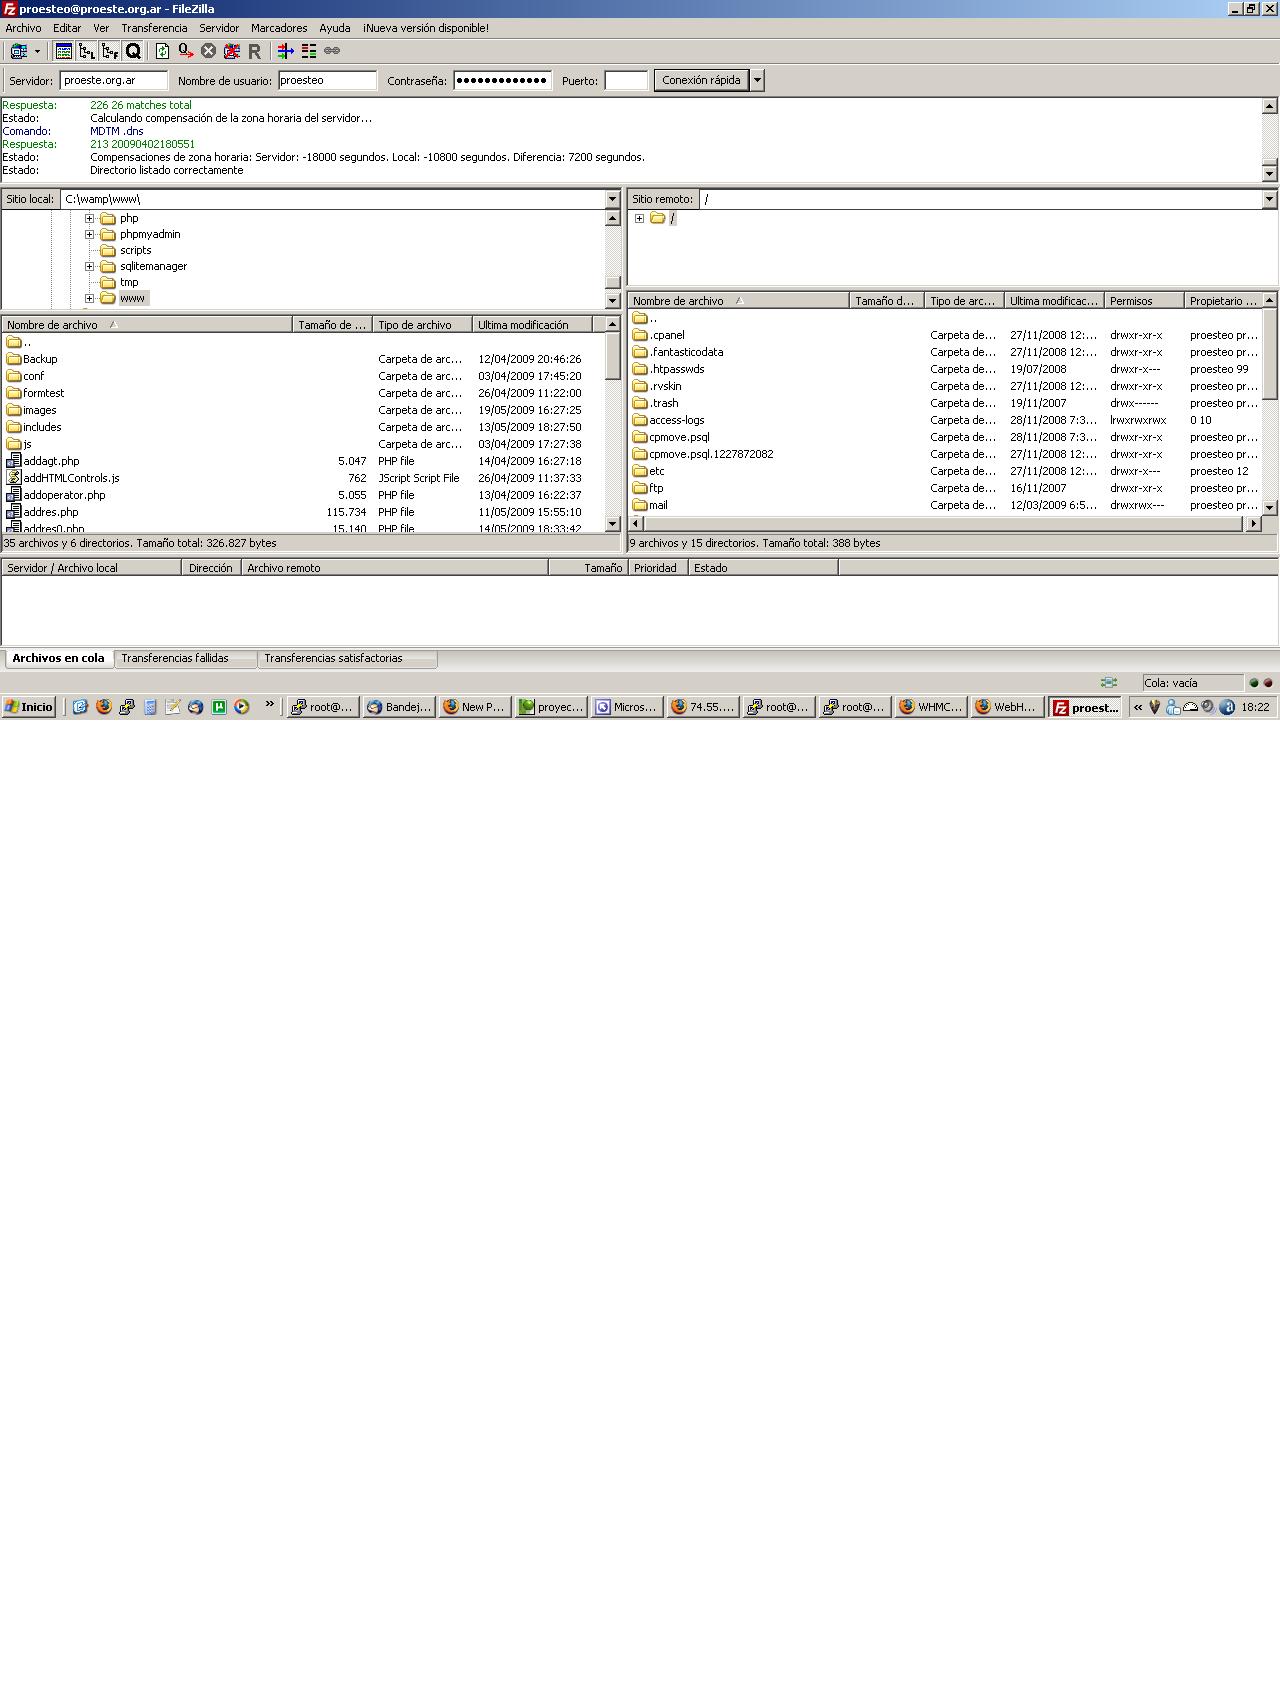1280x1698 pixels.
Task: Click the Conexión rápida button
Action: coord(701,80)
